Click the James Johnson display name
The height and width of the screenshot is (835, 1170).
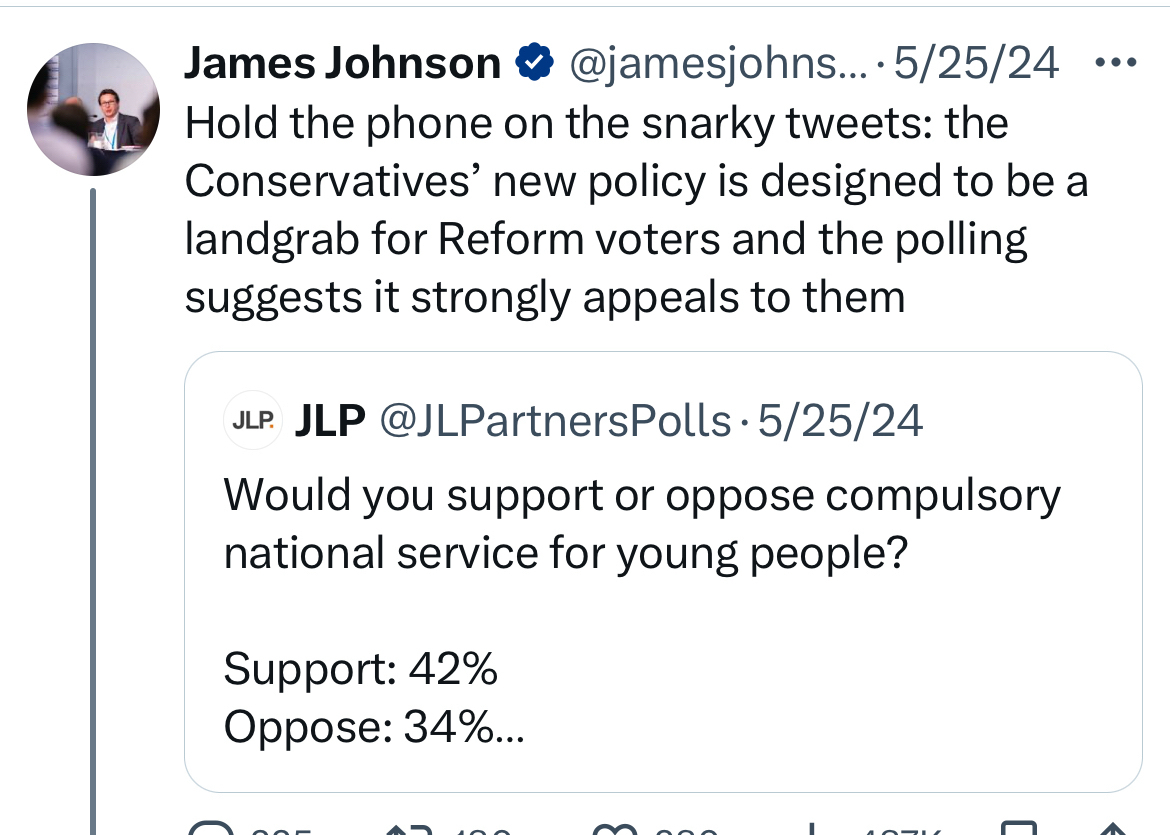pos(342,65)
